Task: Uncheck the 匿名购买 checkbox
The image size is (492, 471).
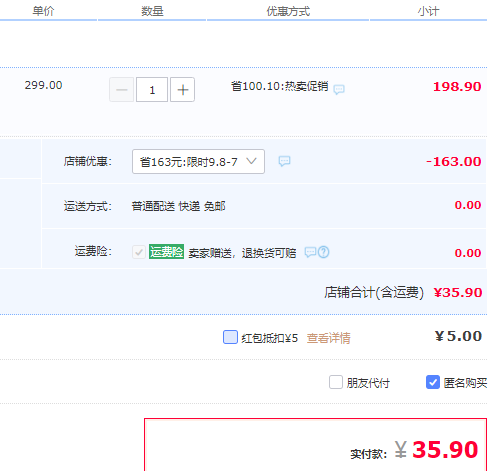Action: tap(433, 382)
